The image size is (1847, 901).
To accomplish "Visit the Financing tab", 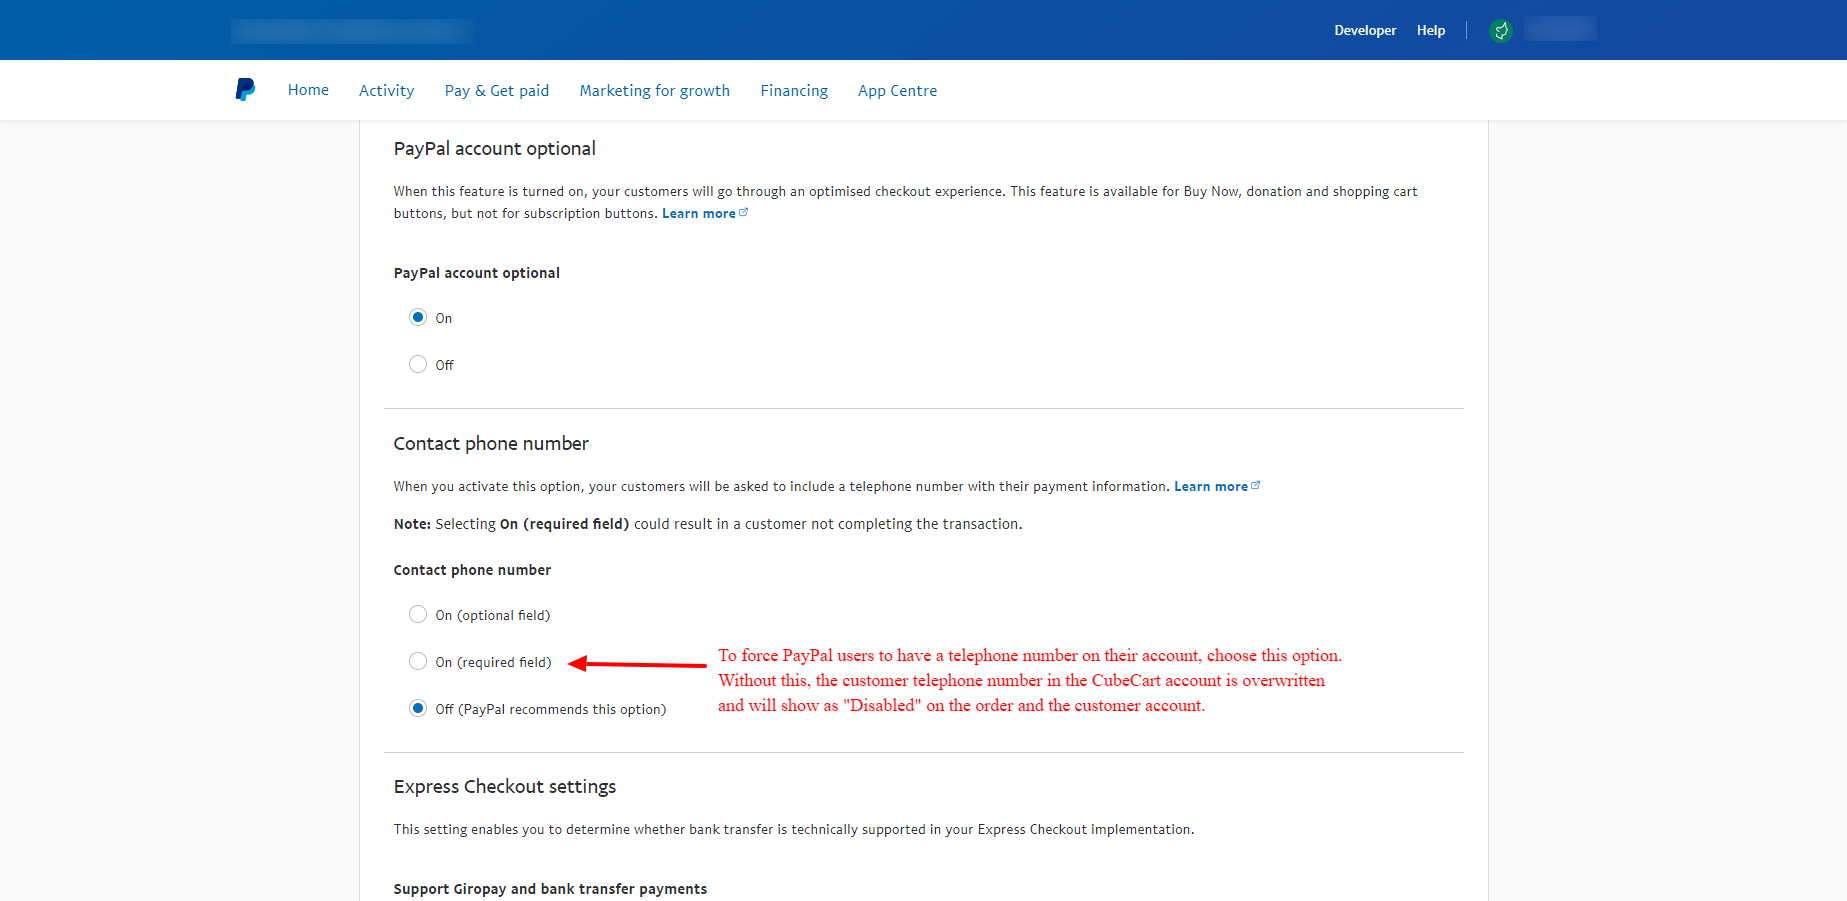I will [x=793, y=90].
